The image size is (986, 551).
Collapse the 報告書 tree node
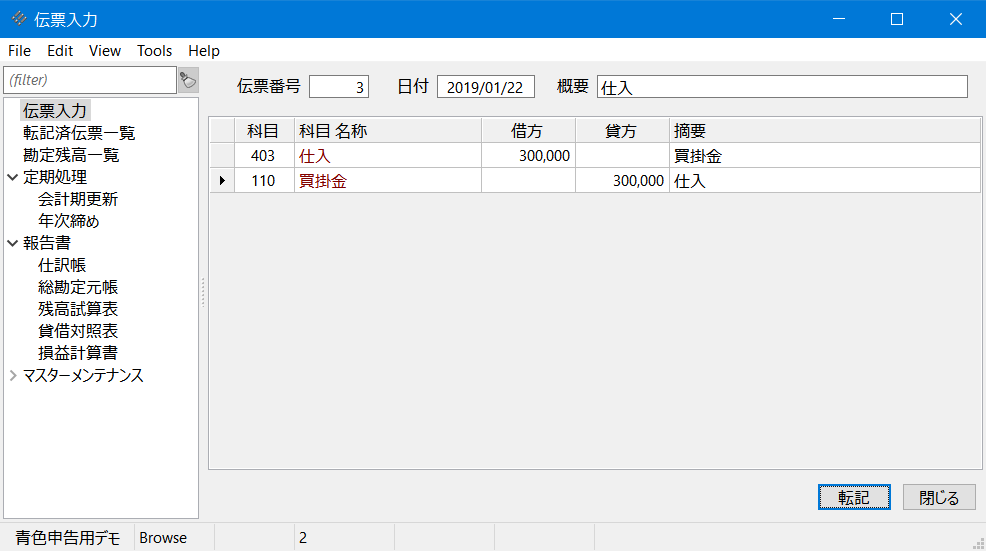coord(12,243)
